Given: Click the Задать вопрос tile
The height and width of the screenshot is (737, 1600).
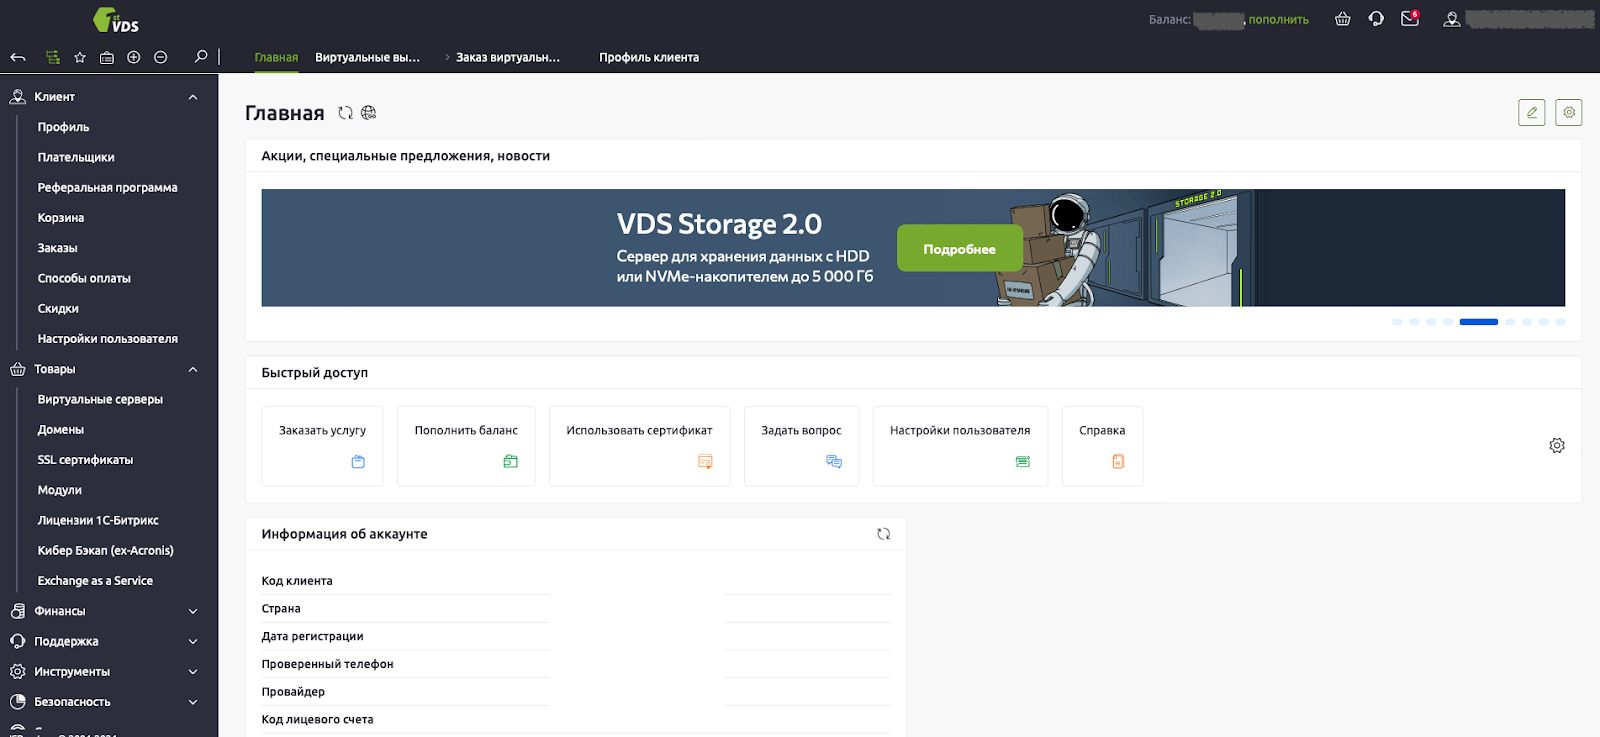Looking at the screenshot, I should pyautogui.click(x=801, y=446).
